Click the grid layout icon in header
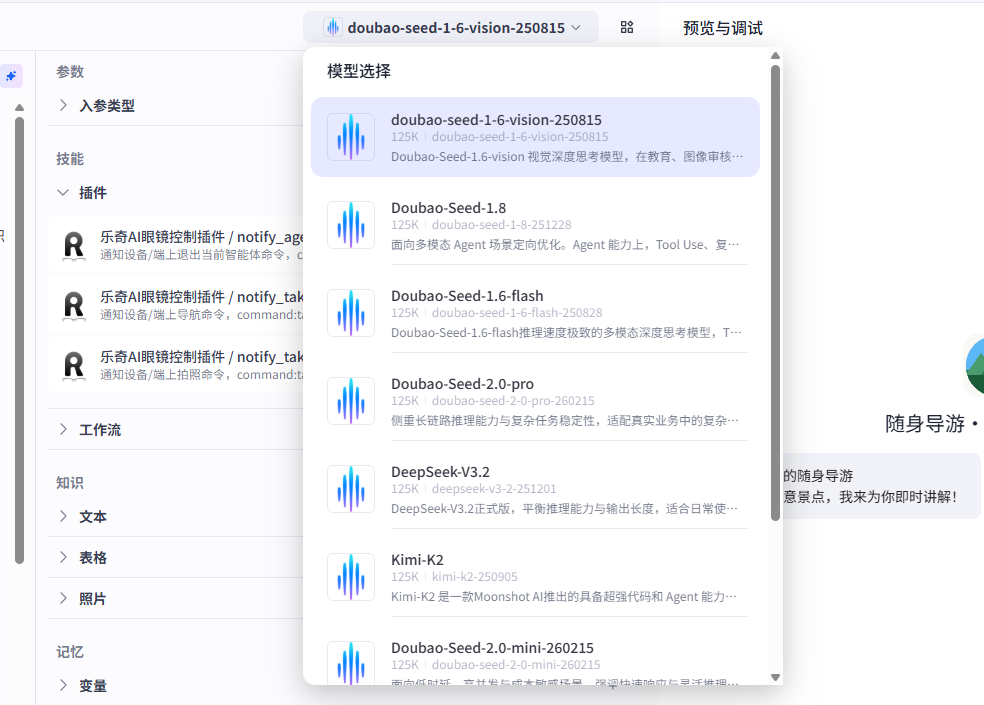Image resolution: width=984 pixels, height=705 pixels. click(626, 27)
